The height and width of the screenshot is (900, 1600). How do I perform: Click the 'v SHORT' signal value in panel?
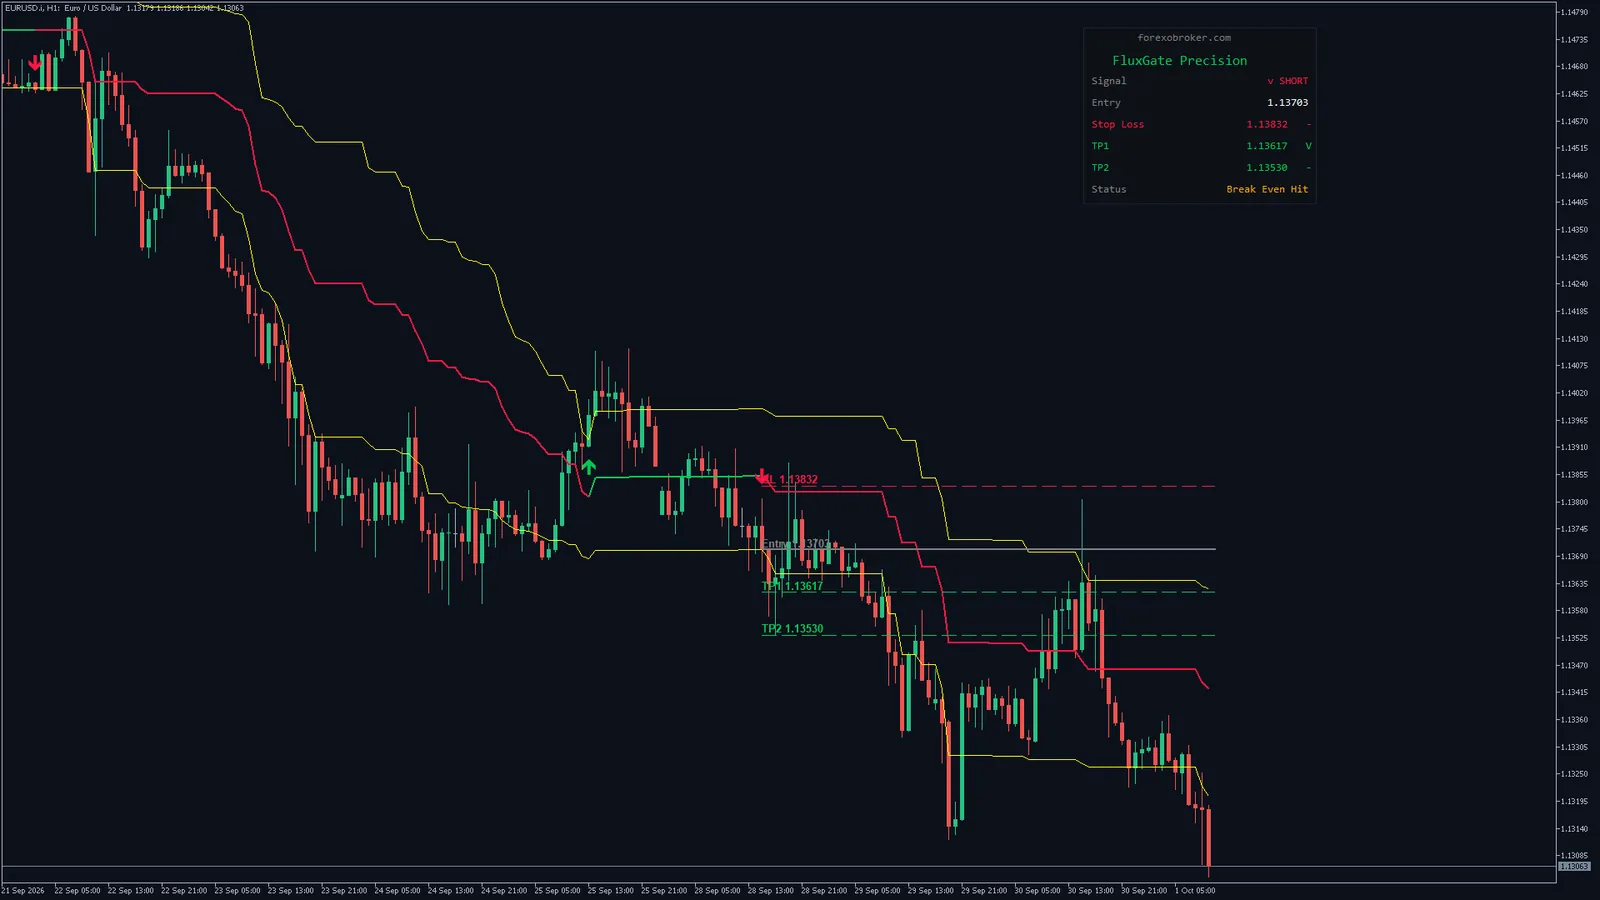(x=1288, y=81)
